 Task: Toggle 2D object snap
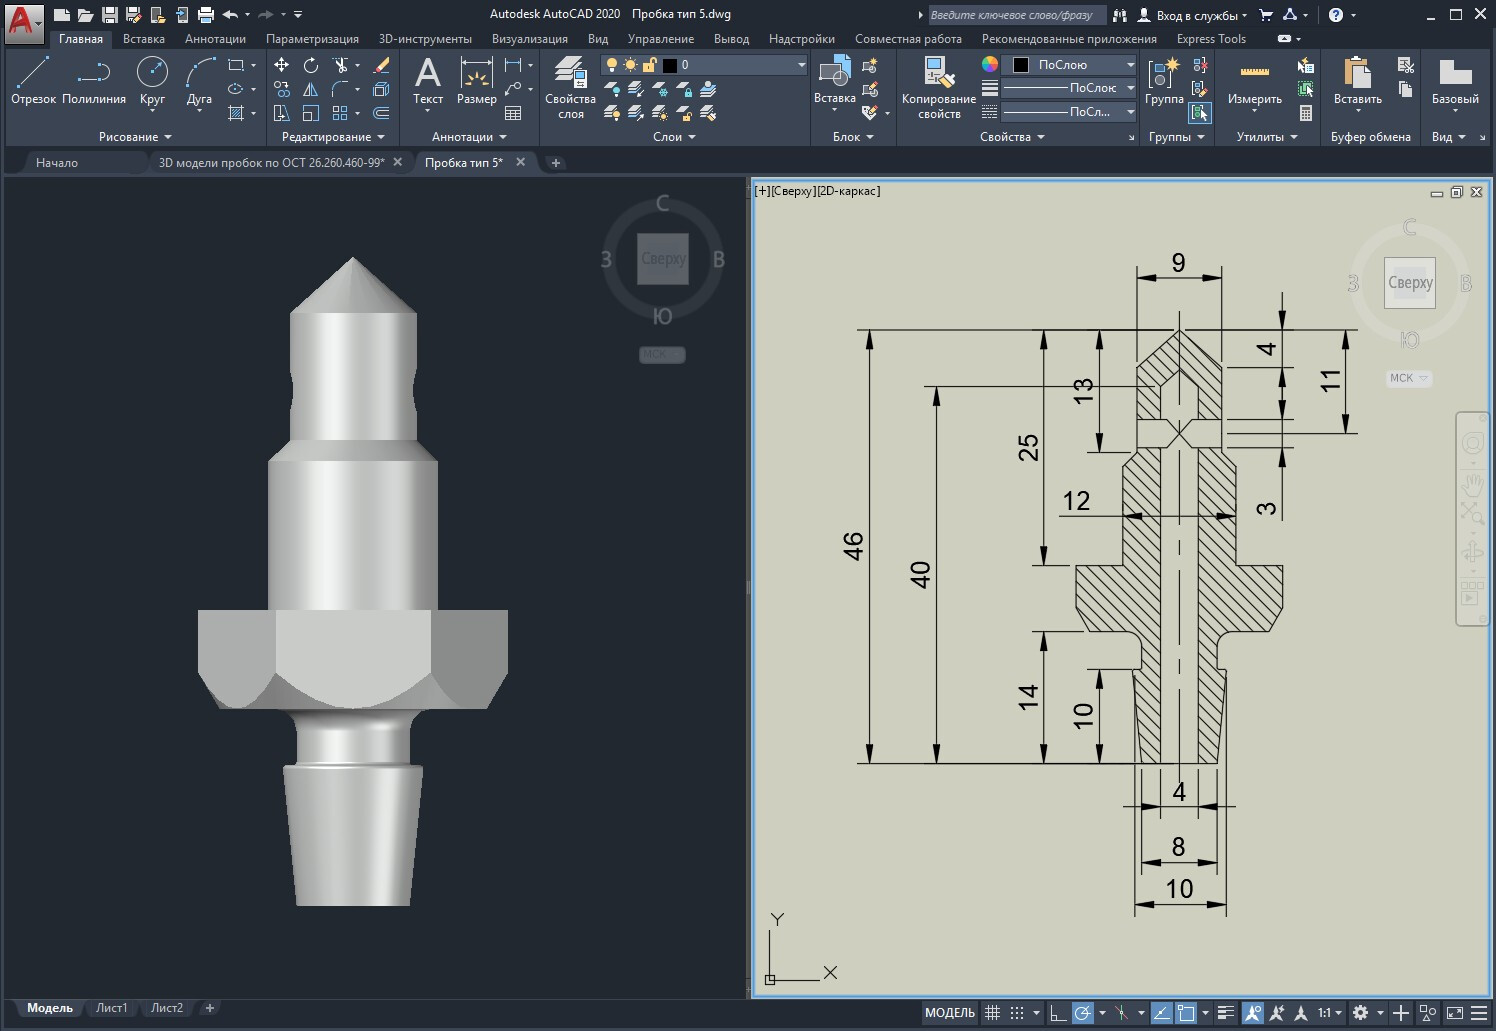pyautogui.click(x=1186, y=1013)
